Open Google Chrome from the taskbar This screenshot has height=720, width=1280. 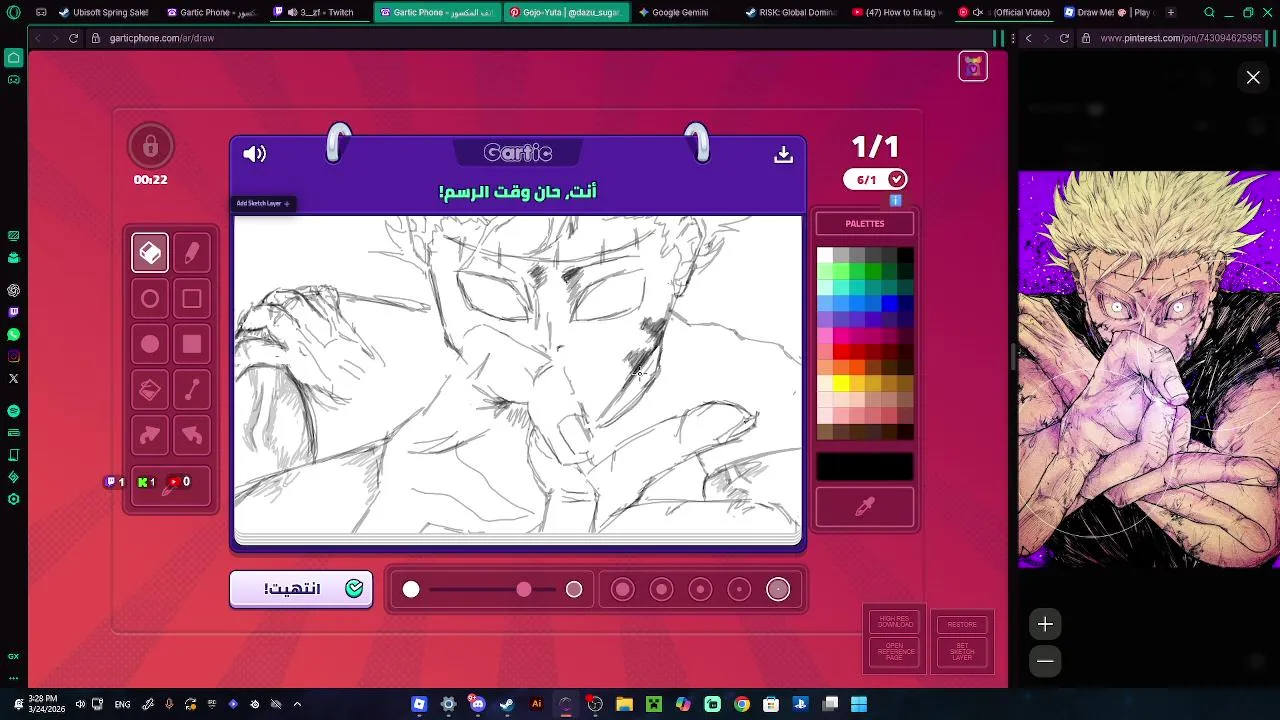coord(741,704)
